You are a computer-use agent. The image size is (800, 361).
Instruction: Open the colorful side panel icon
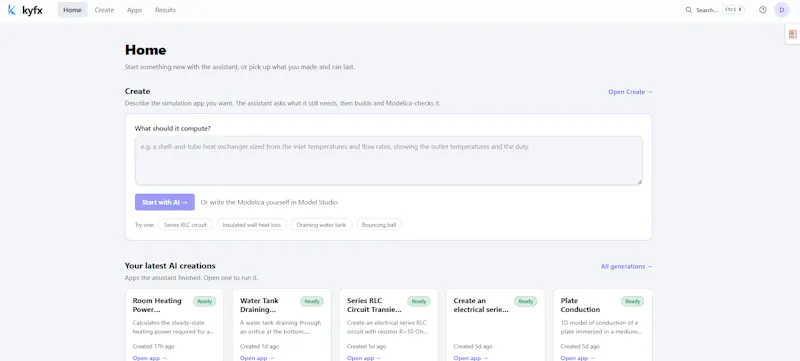[792, 34]
